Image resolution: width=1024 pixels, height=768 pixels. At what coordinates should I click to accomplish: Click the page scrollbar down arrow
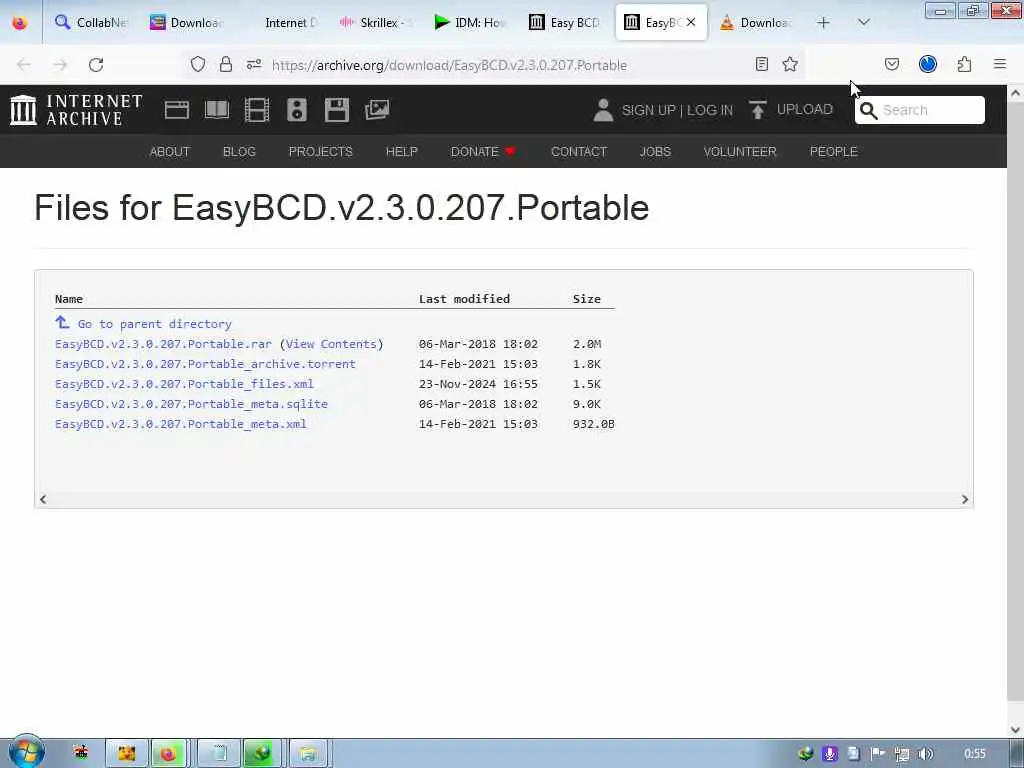tap(1015, 729)
